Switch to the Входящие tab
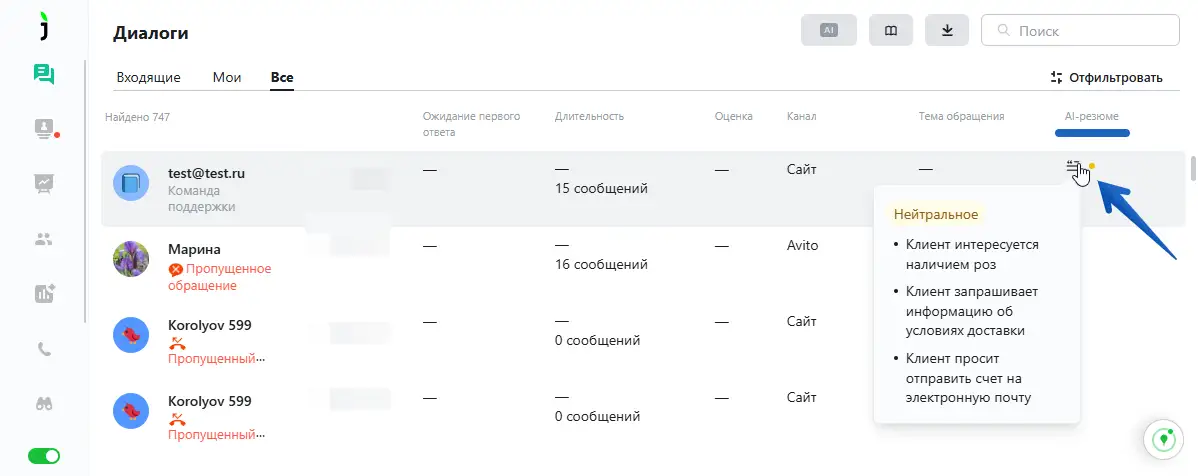 tap(148, 77)
